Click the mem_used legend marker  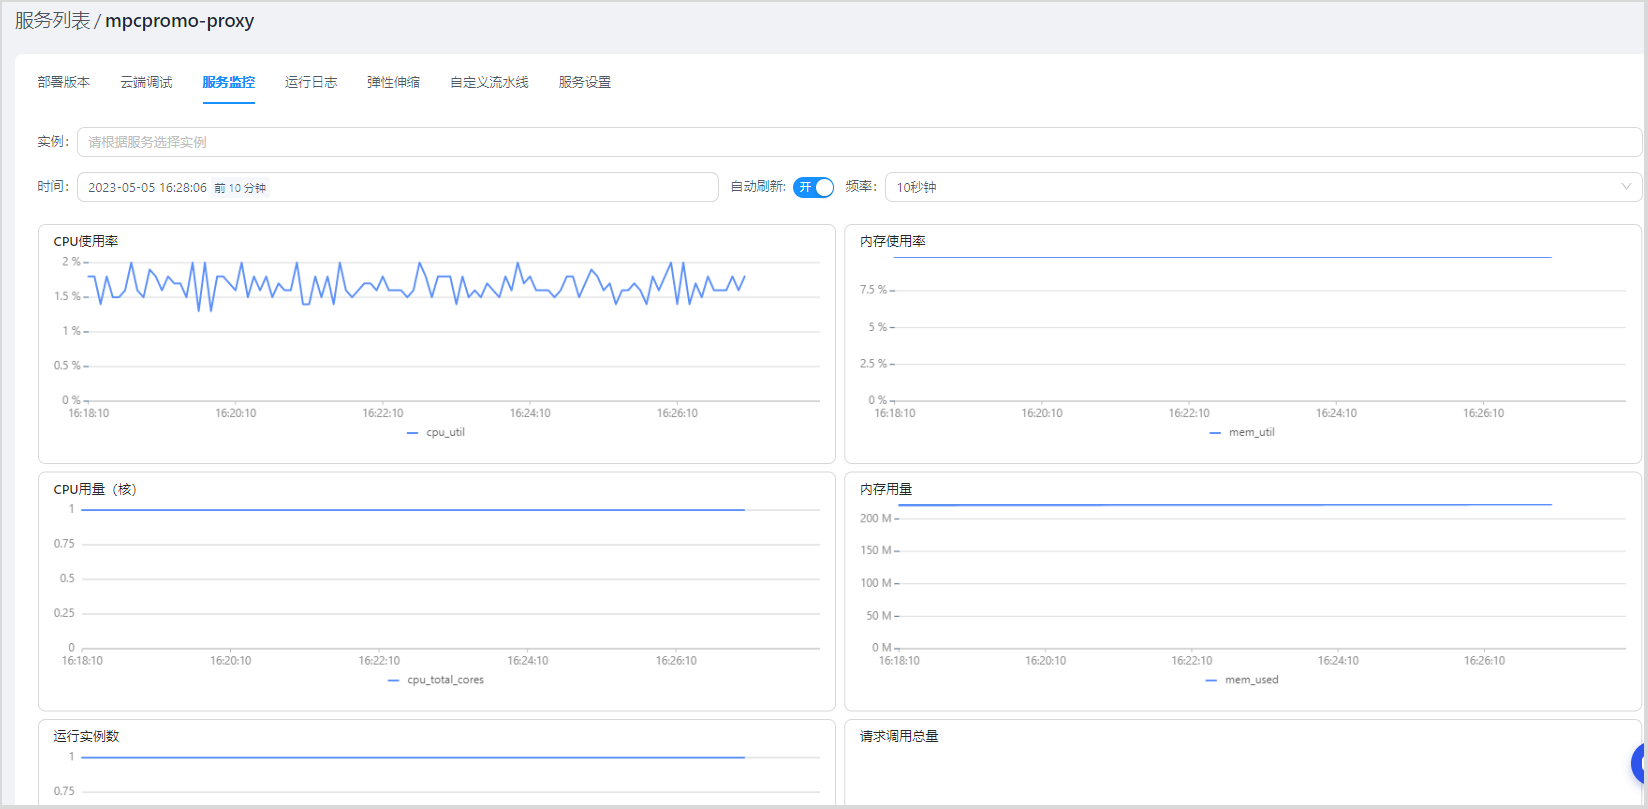[1211, 680]
